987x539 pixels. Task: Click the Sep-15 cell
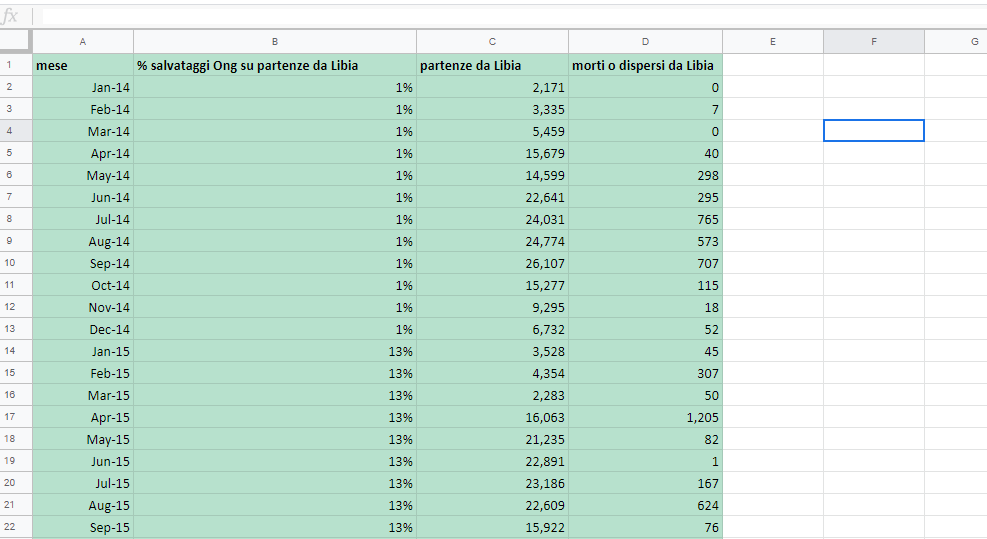click(82, 527)
